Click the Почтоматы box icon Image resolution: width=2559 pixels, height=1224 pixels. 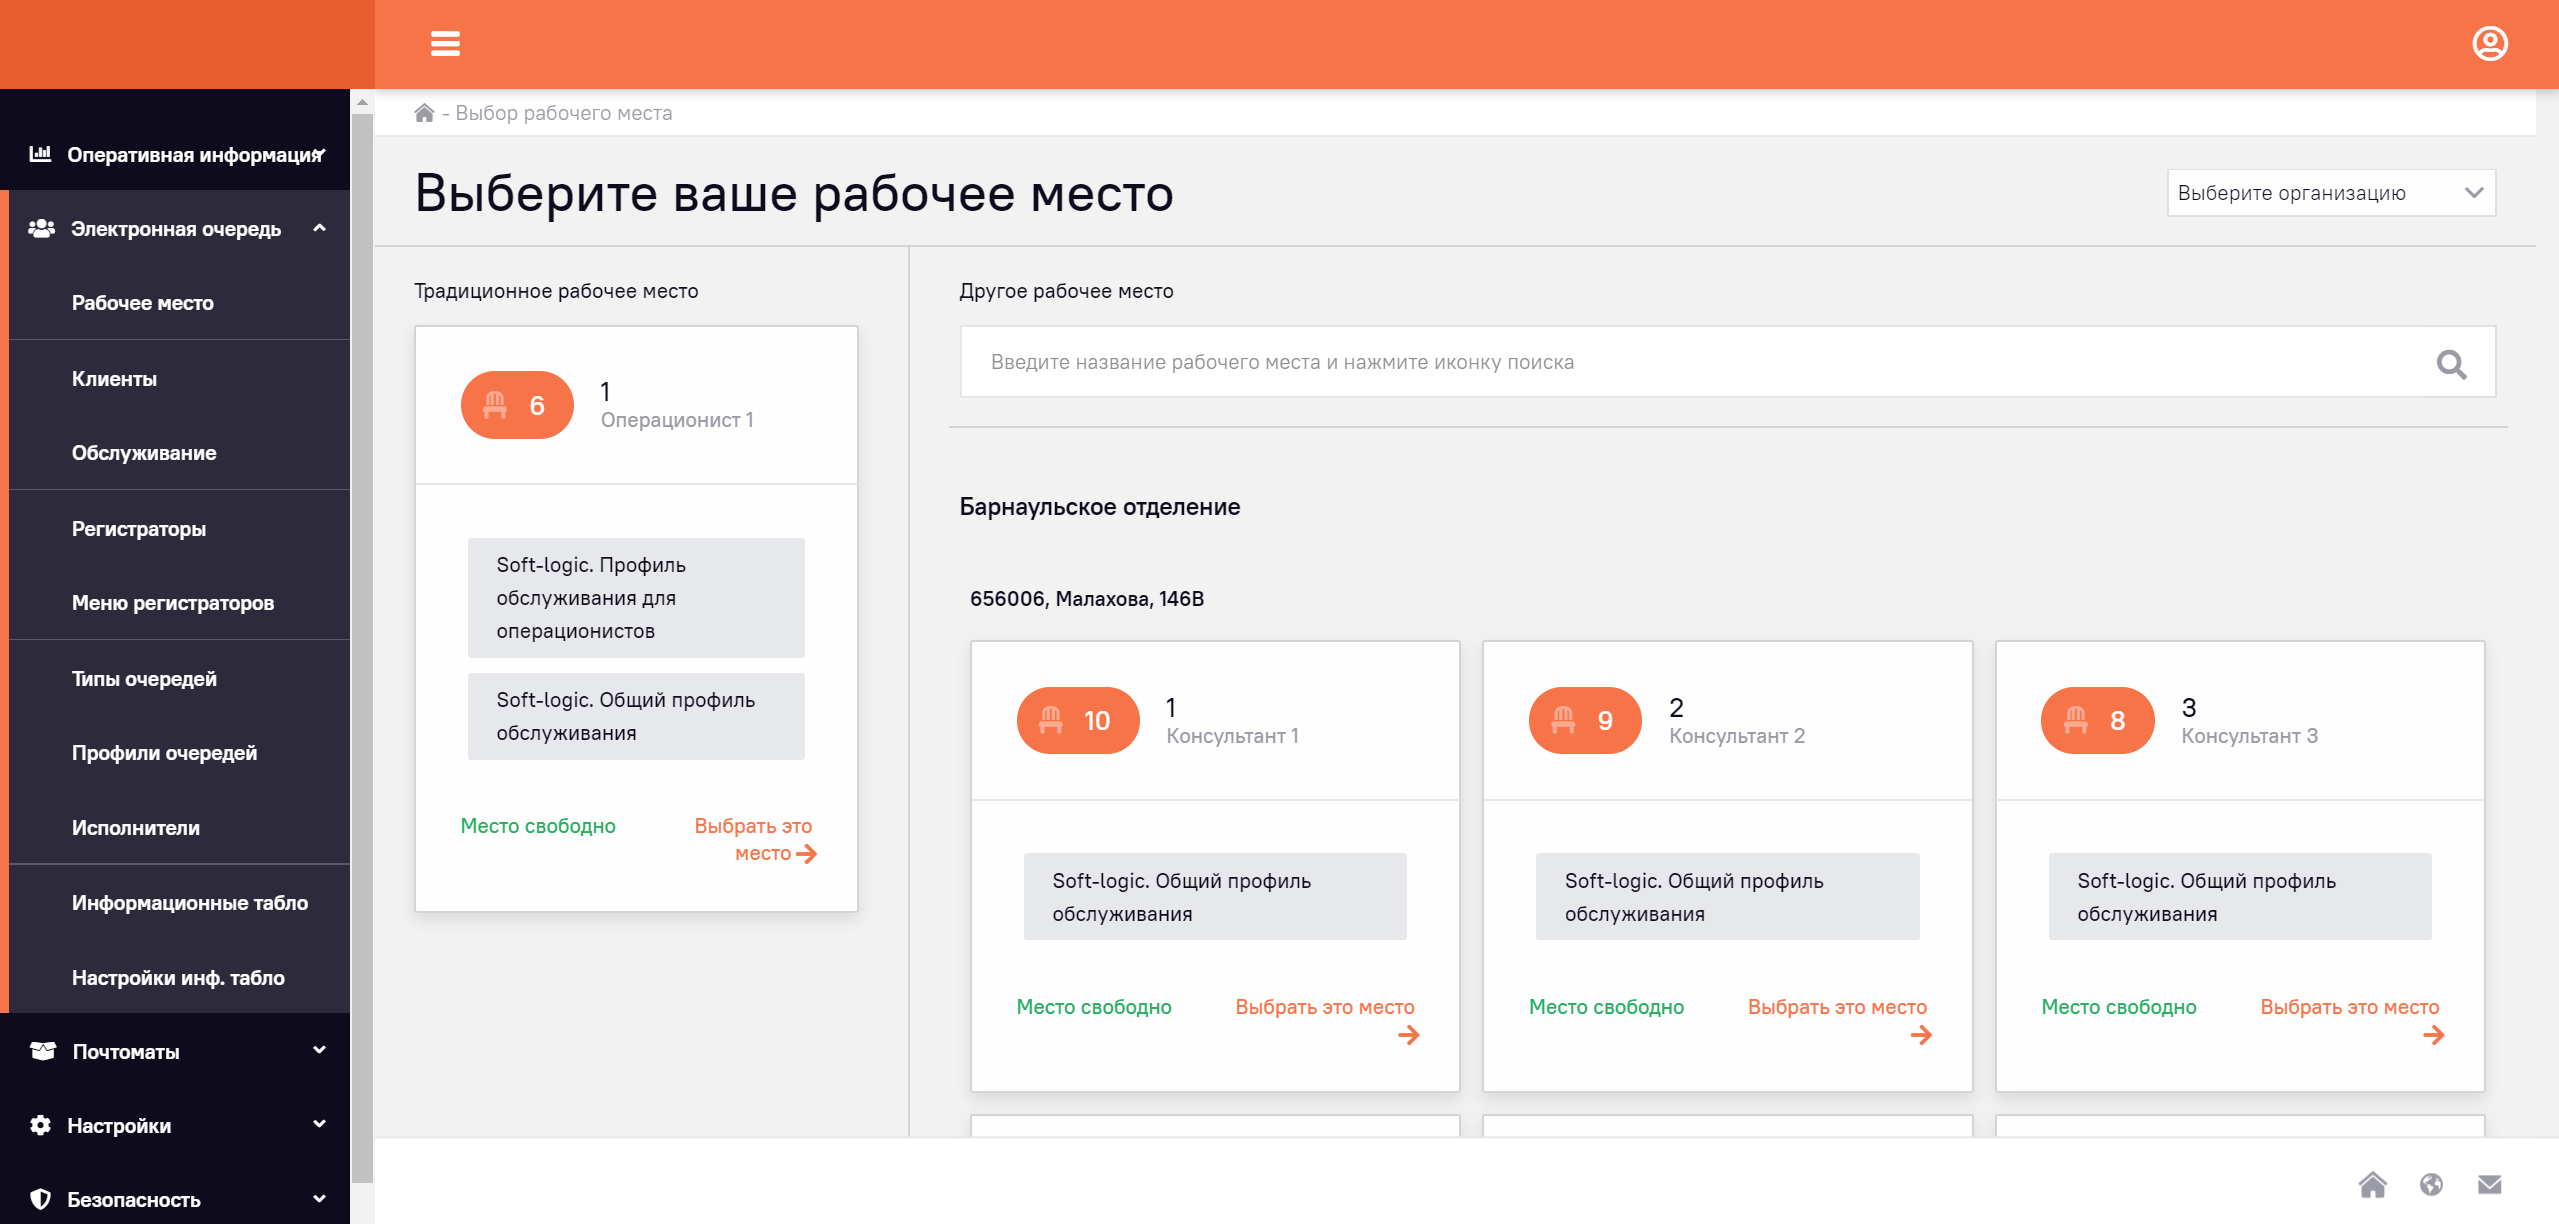coord(42,1051)
